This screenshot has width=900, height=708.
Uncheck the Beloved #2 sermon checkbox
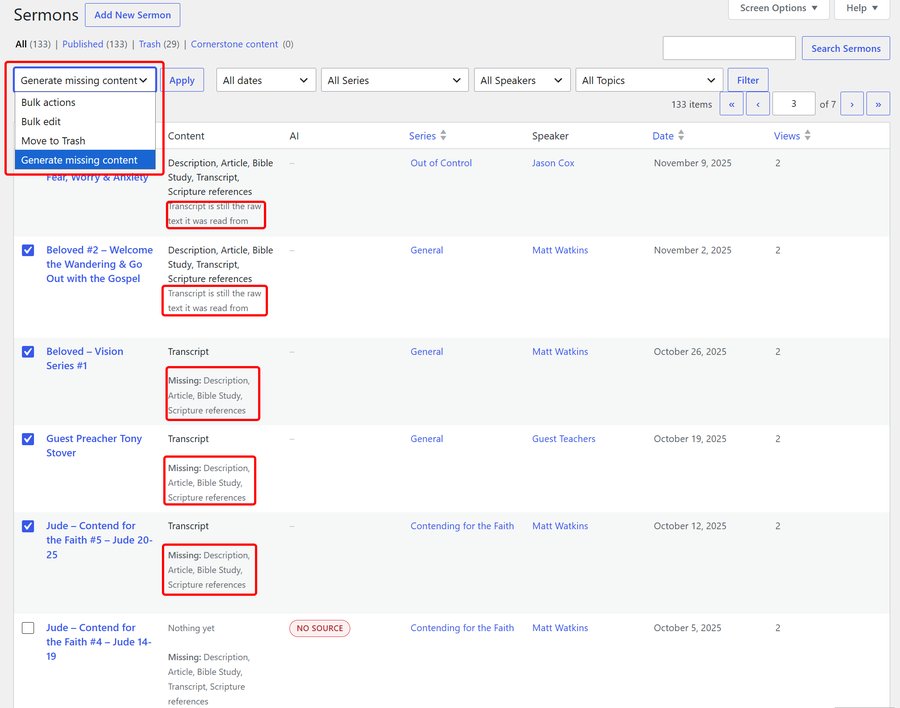pos(28,250)
